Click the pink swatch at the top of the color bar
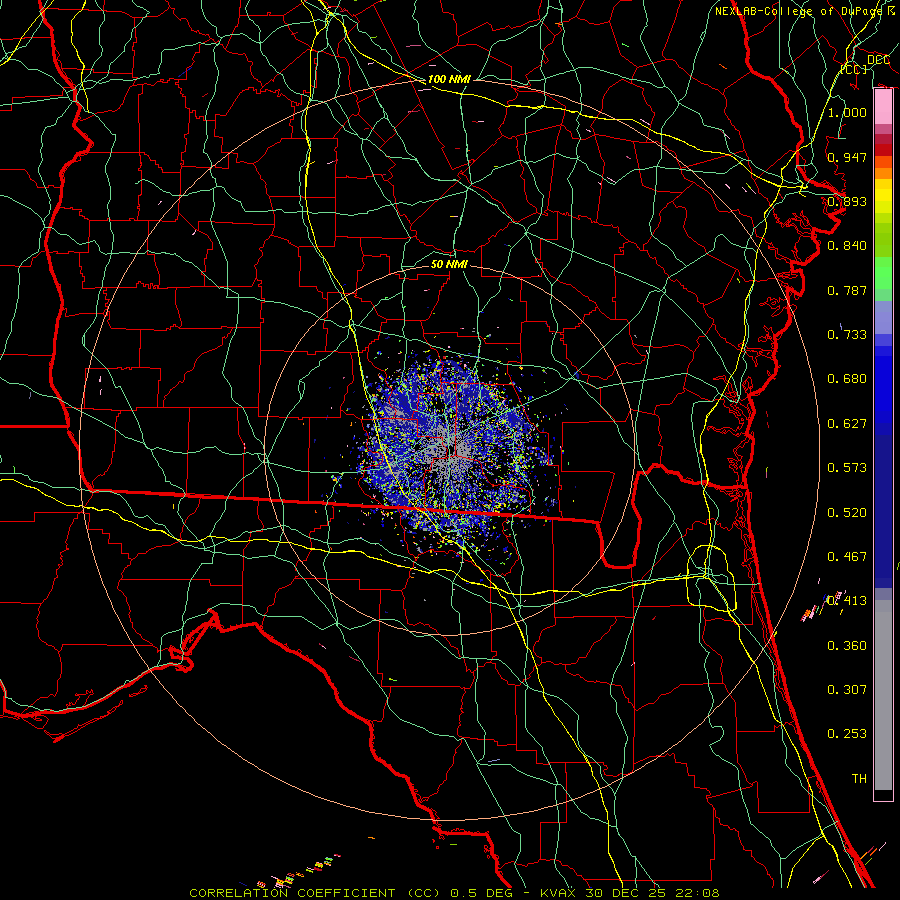Viewport: 900px width, 900px height. (x=883, y=107)
